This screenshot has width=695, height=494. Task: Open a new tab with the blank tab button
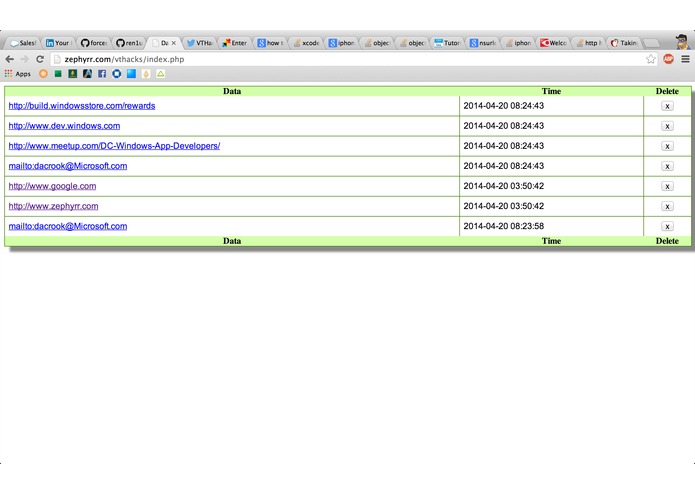652,43
